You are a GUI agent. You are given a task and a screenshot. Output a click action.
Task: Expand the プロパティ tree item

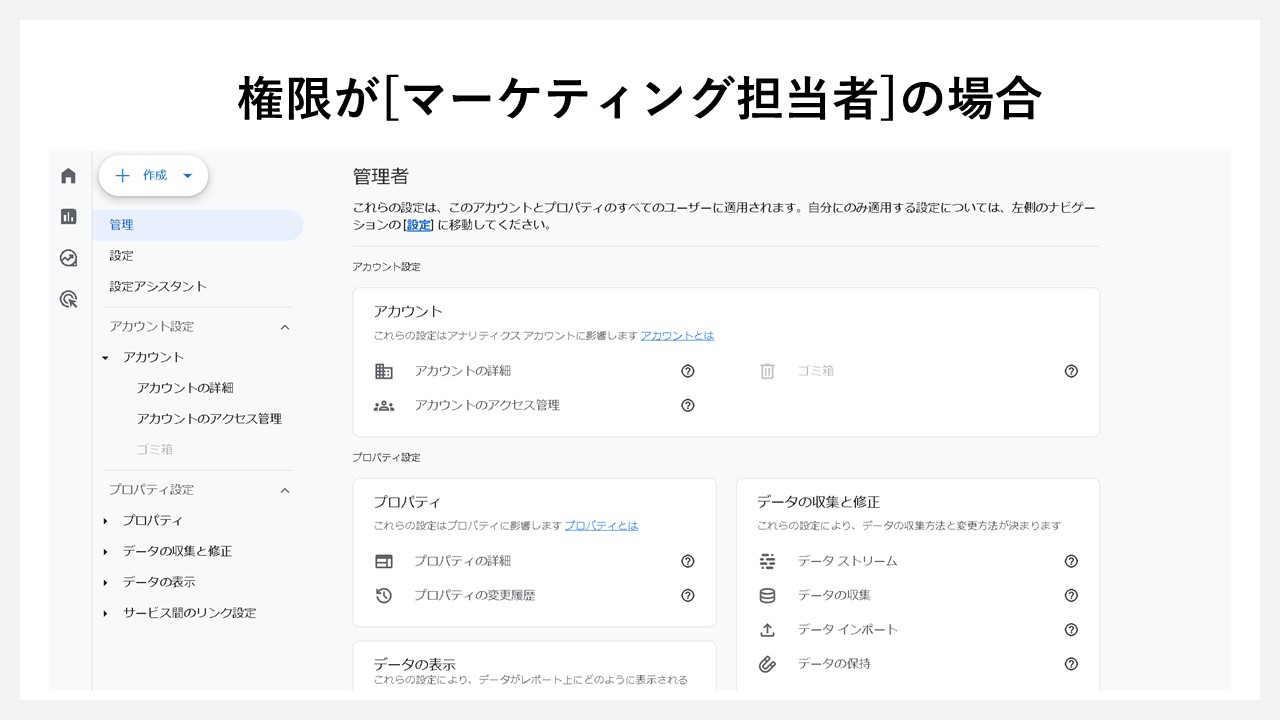coord(108,520)
